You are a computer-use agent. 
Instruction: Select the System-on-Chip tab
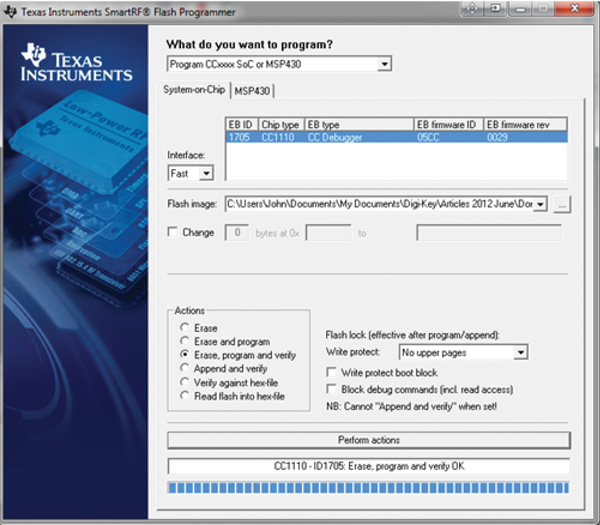click(194, 91)
